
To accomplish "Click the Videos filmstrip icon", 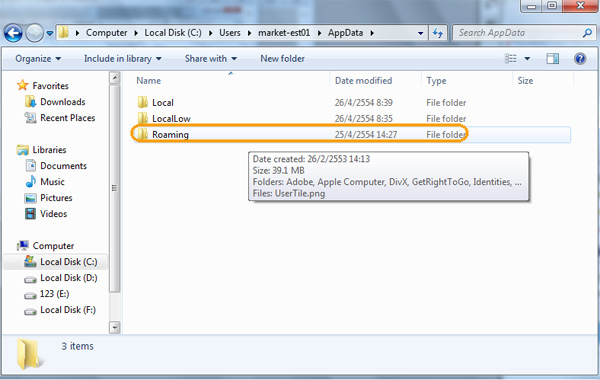I will [x=31, y=214].
